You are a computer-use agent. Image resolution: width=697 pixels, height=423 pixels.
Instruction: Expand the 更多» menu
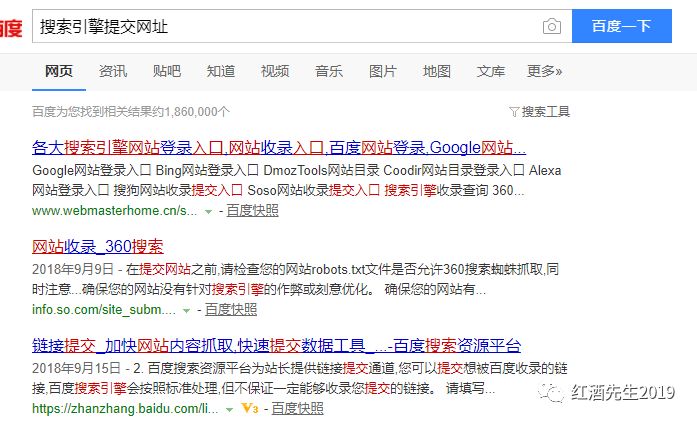point(545,71)
